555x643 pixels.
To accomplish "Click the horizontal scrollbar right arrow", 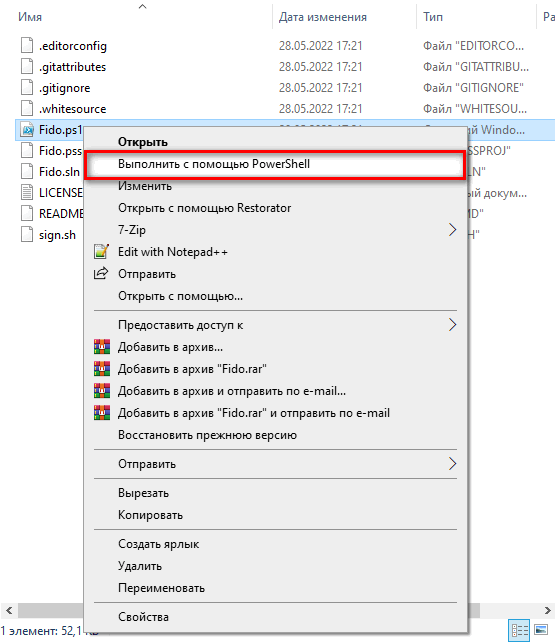I will (x=547, y=610).
